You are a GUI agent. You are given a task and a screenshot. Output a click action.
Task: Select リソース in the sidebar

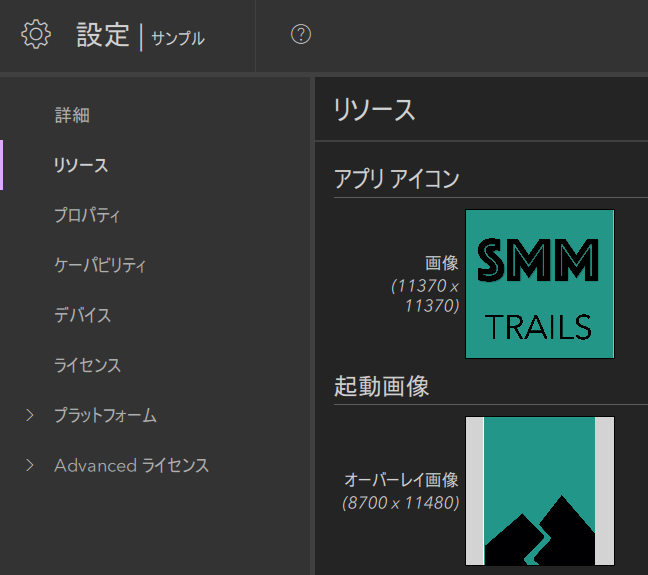click(81, 165)
